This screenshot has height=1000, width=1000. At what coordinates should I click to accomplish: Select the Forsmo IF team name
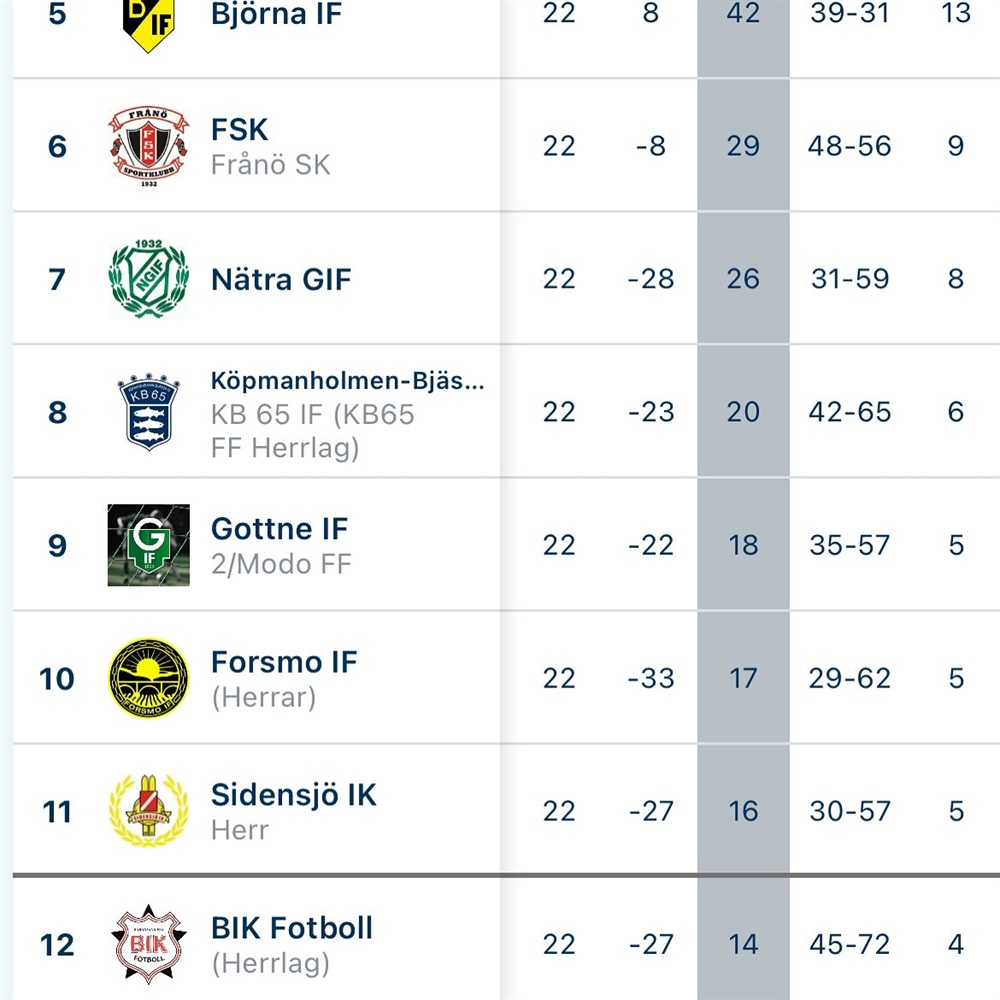coord(284,662)
